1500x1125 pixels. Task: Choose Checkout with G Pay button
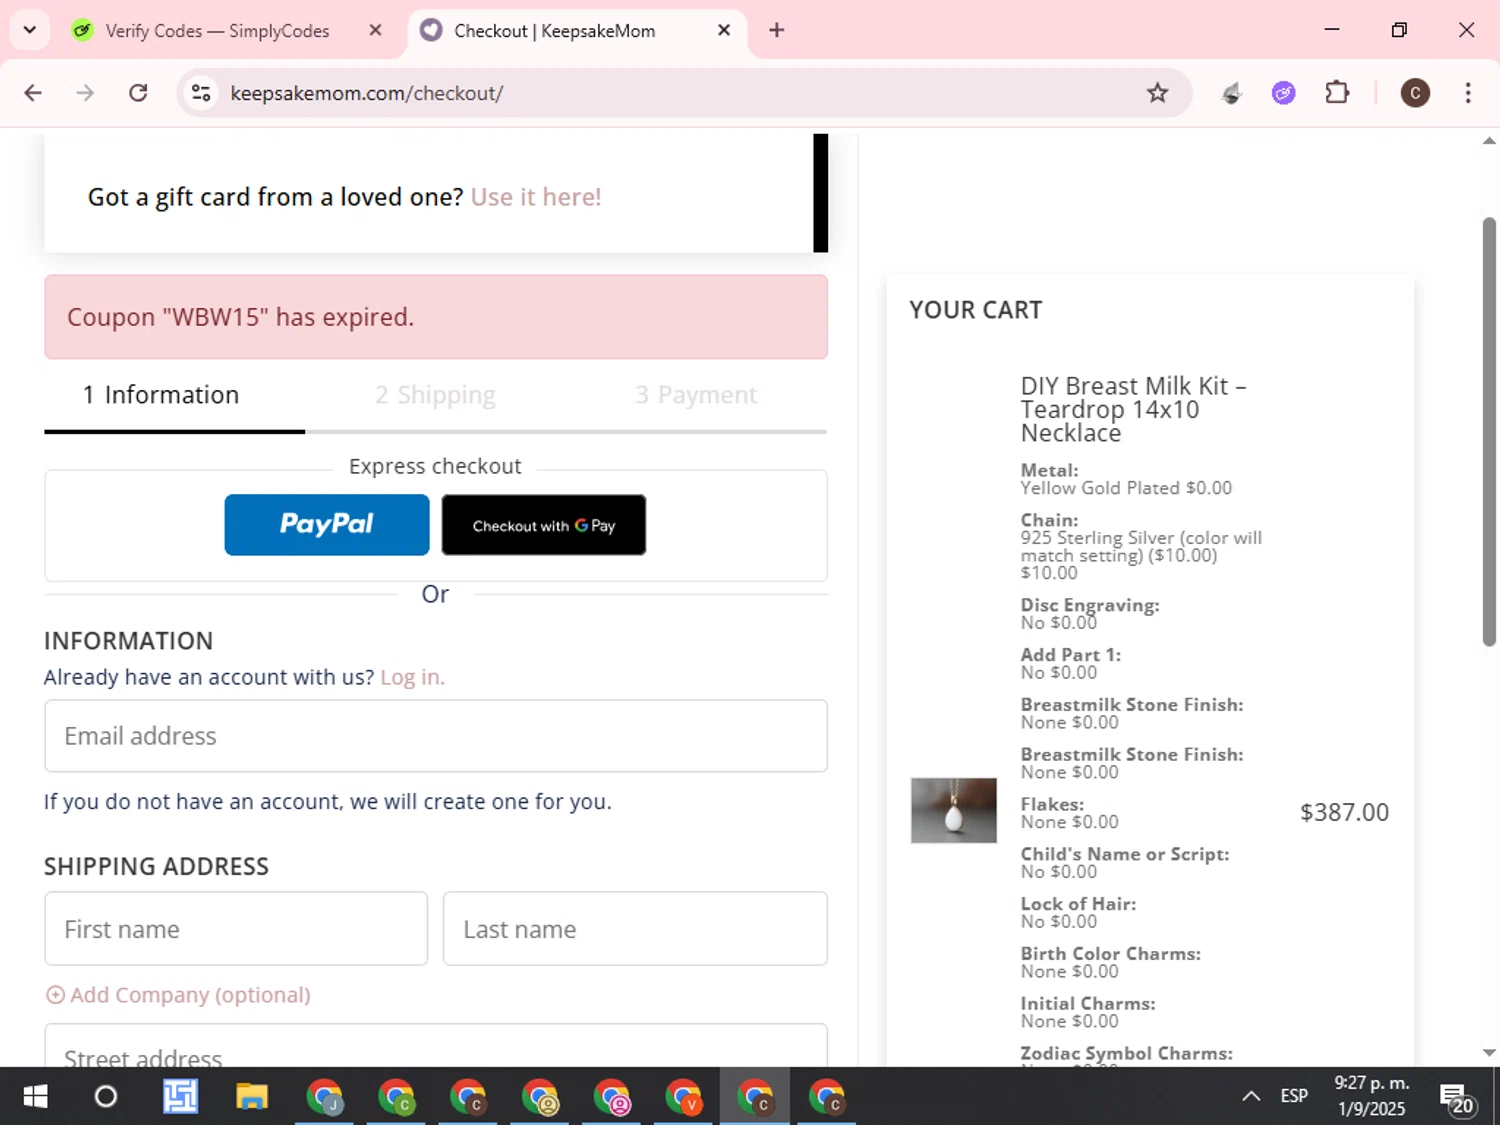pyautogui.click(x=544, y=525)
